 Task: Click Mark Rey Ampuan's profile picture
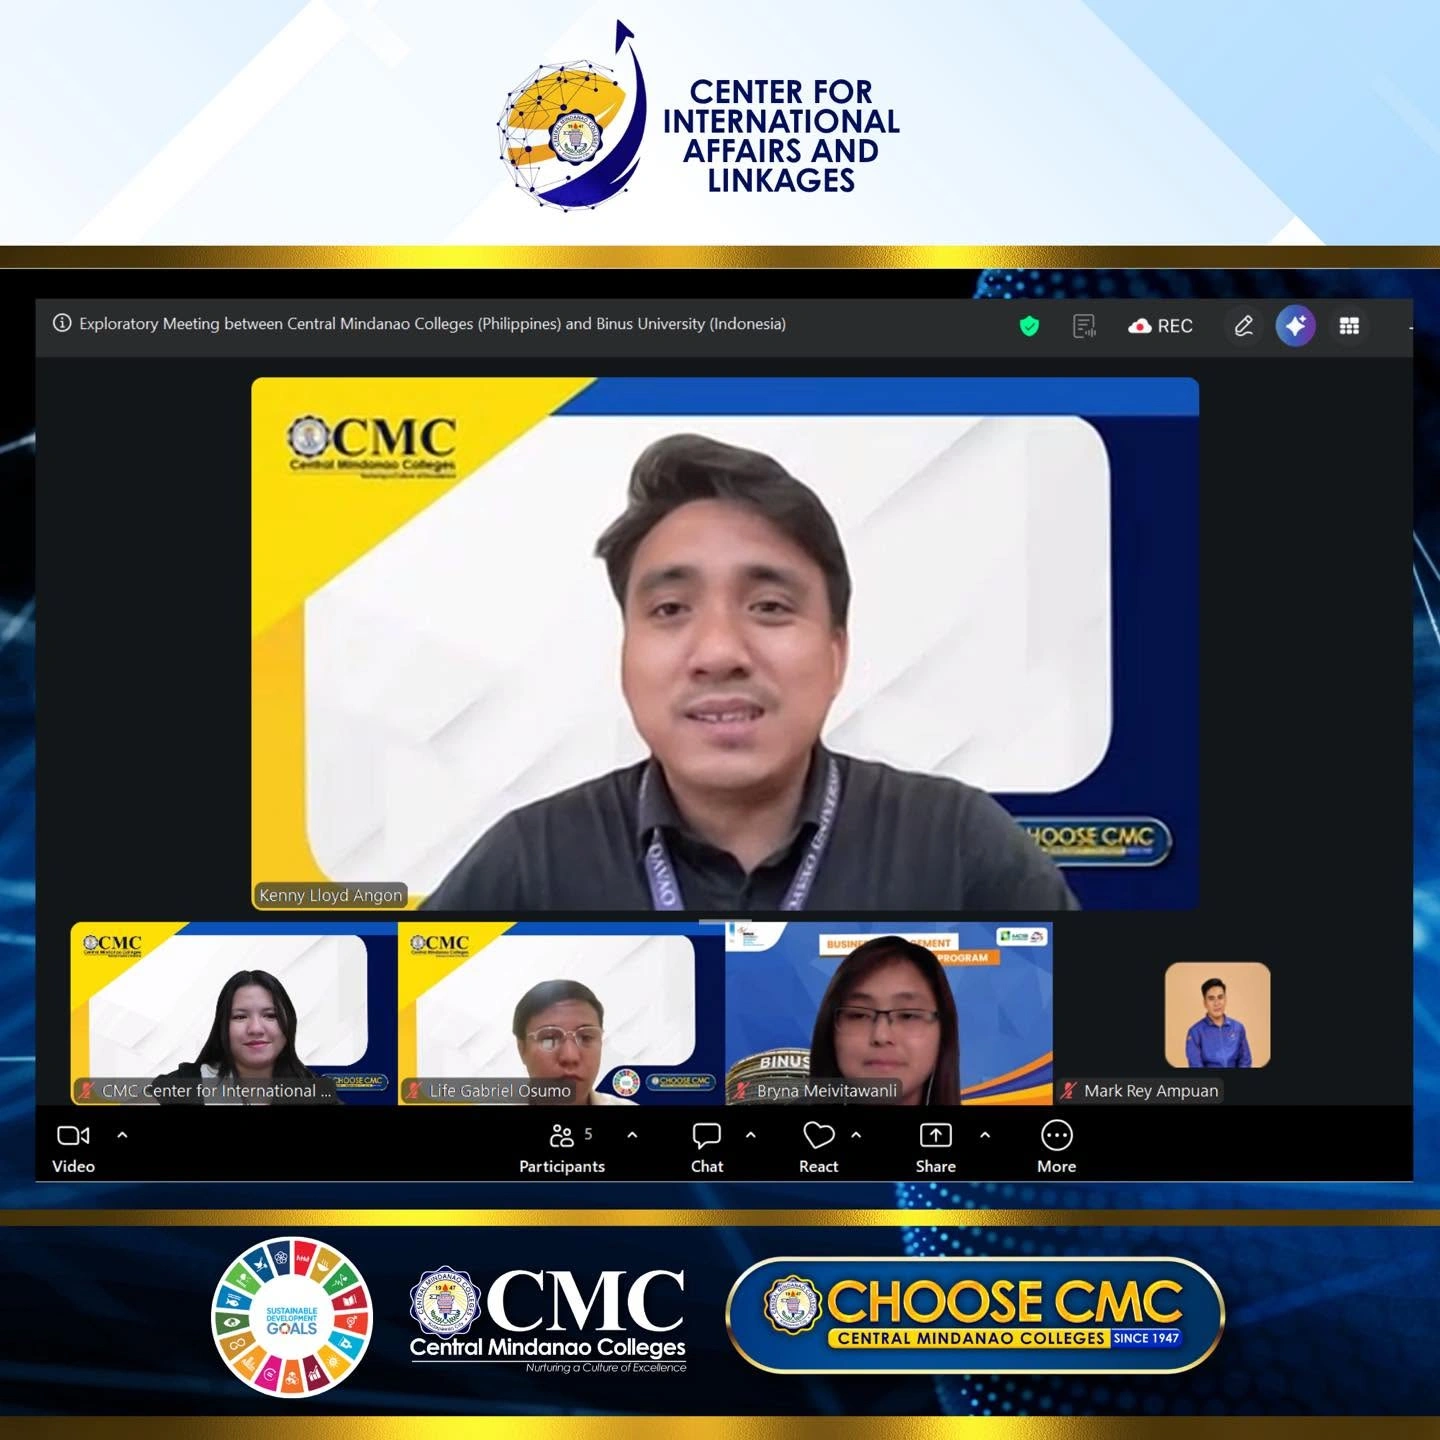tap(1218, 1015)
